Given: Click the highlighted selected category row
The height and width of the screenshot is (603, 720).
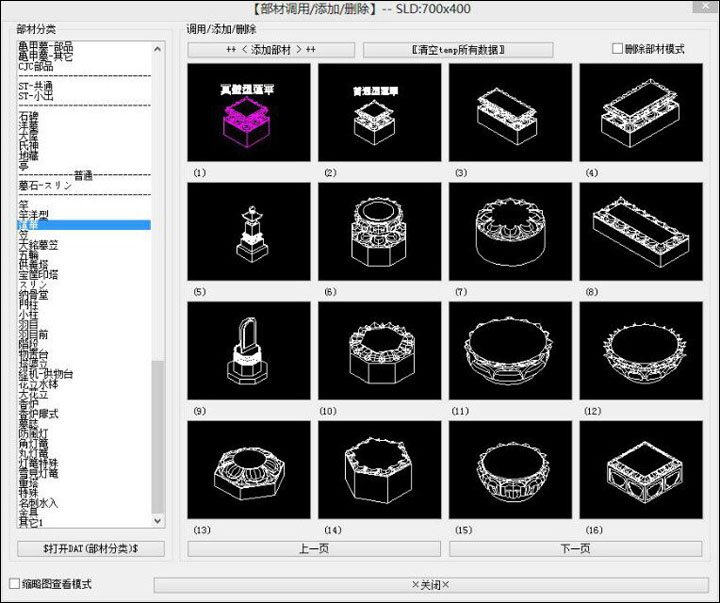Looking at the screenshot, I should click(84, 225).
